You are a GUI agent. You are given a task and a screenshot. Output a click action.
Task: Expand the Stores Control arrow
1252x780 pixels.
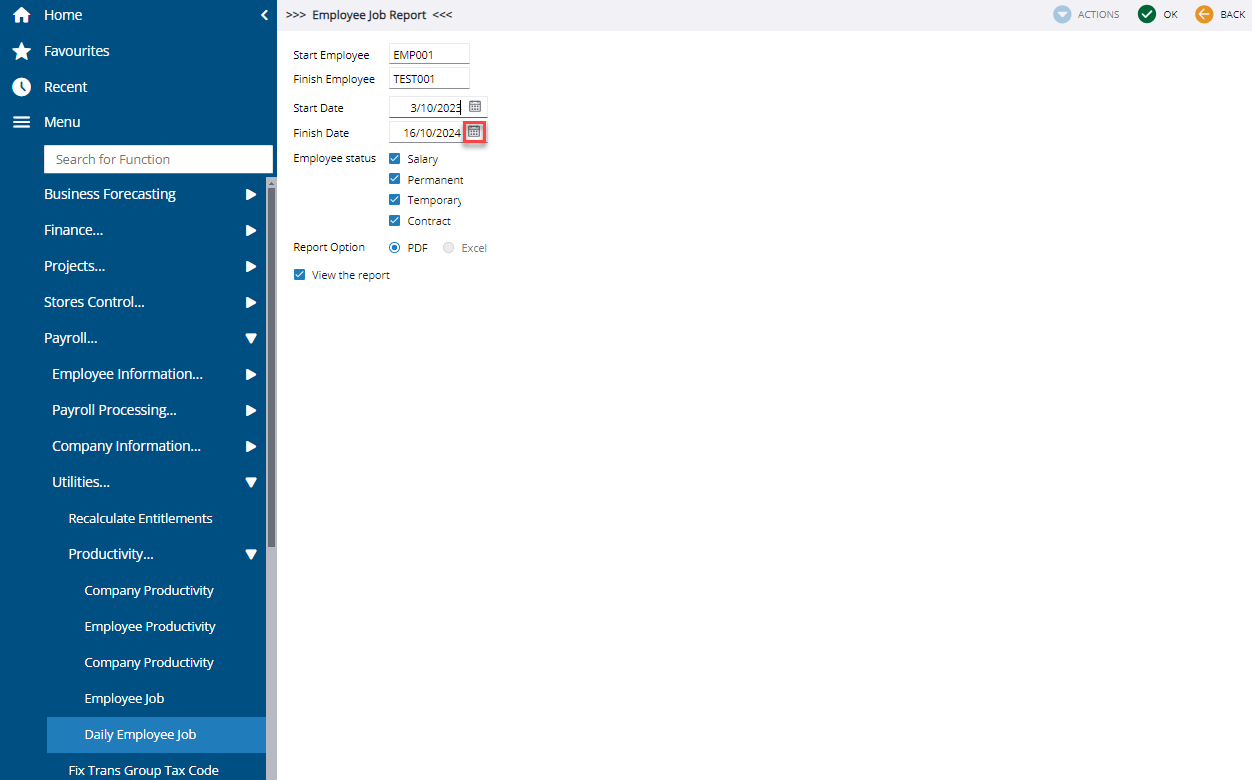(251, 302)
